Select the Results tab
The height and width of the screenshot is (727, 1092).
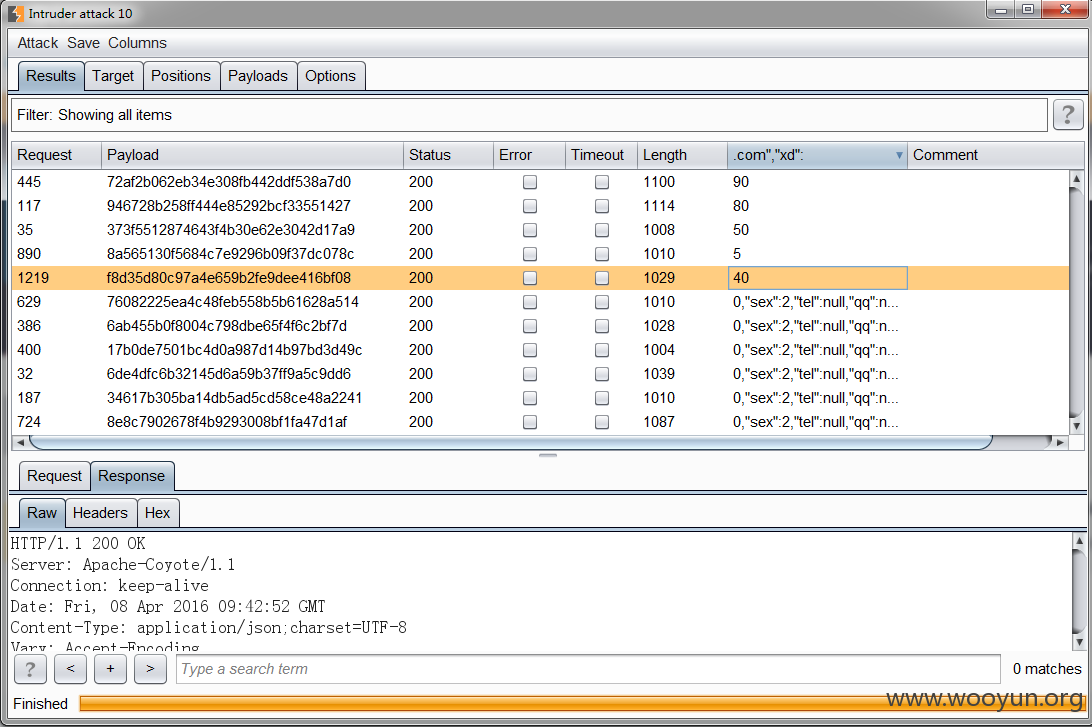pos(51,76)
